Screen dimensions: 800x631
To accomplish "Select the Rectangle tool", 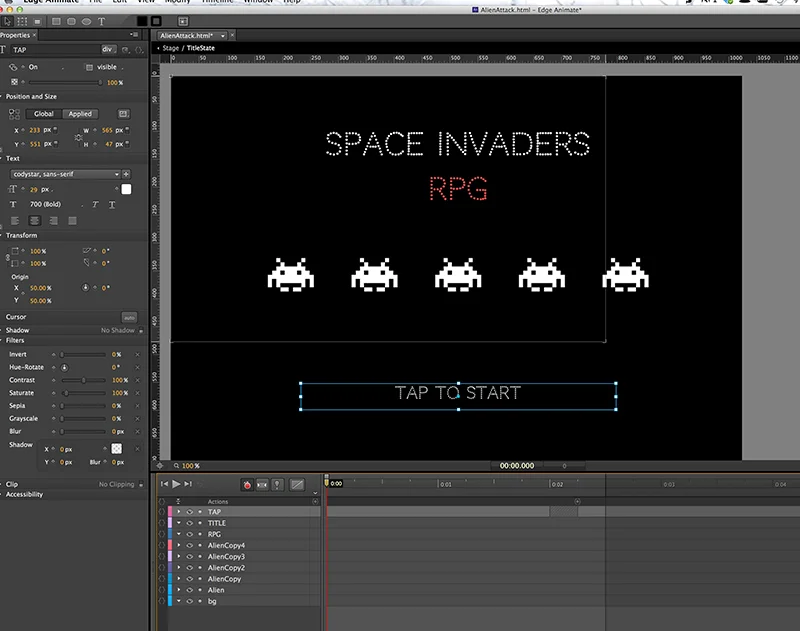I will 56,21.
